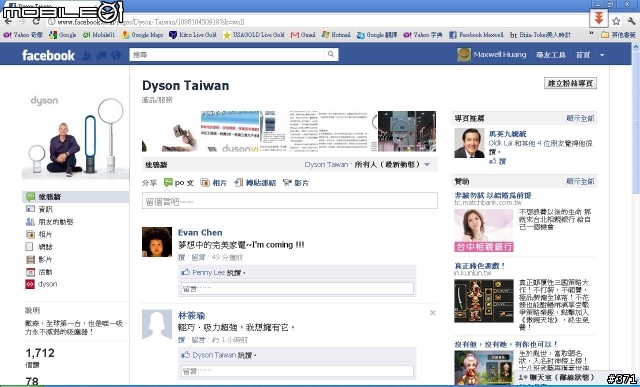
Task: Open the friend requests icon
Action: [x=87, y=56]
